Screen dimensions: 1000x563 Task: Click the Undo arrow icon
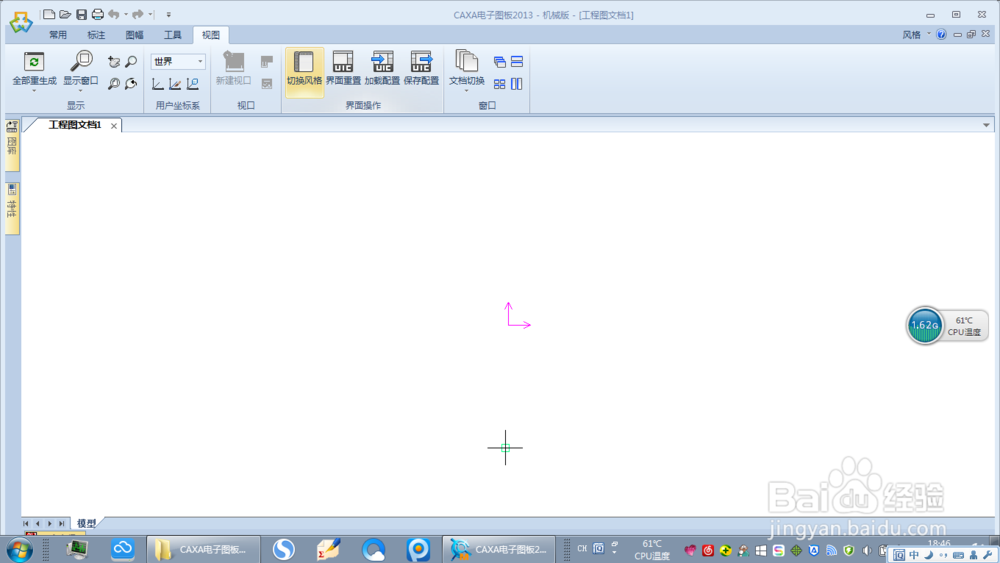point(114,14)
